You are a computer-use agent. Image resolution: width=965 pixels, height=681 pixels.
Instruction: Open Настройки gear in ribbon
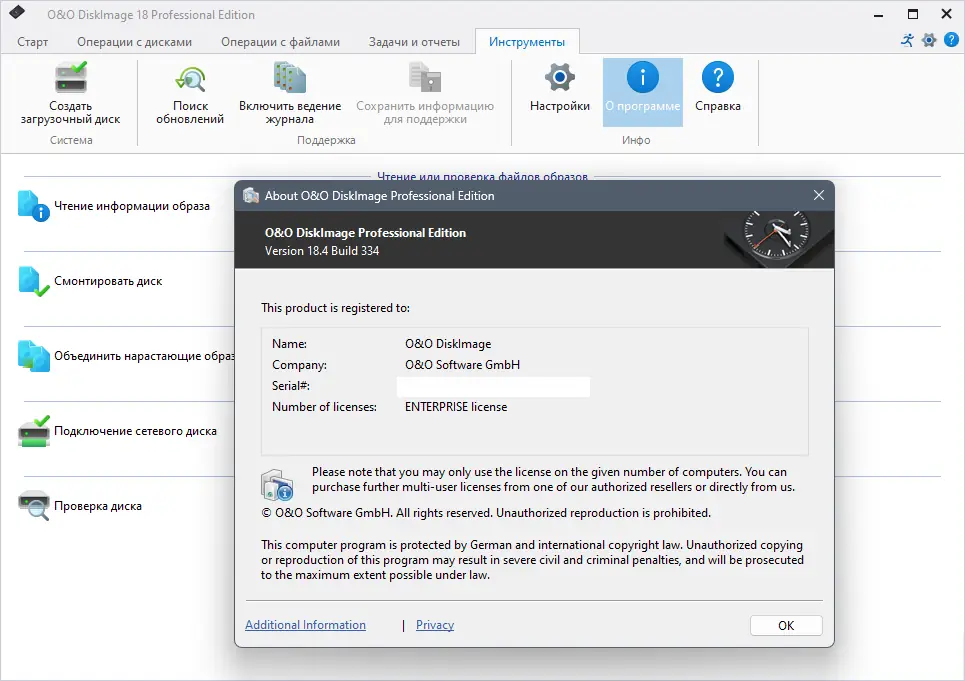[559, 78]
